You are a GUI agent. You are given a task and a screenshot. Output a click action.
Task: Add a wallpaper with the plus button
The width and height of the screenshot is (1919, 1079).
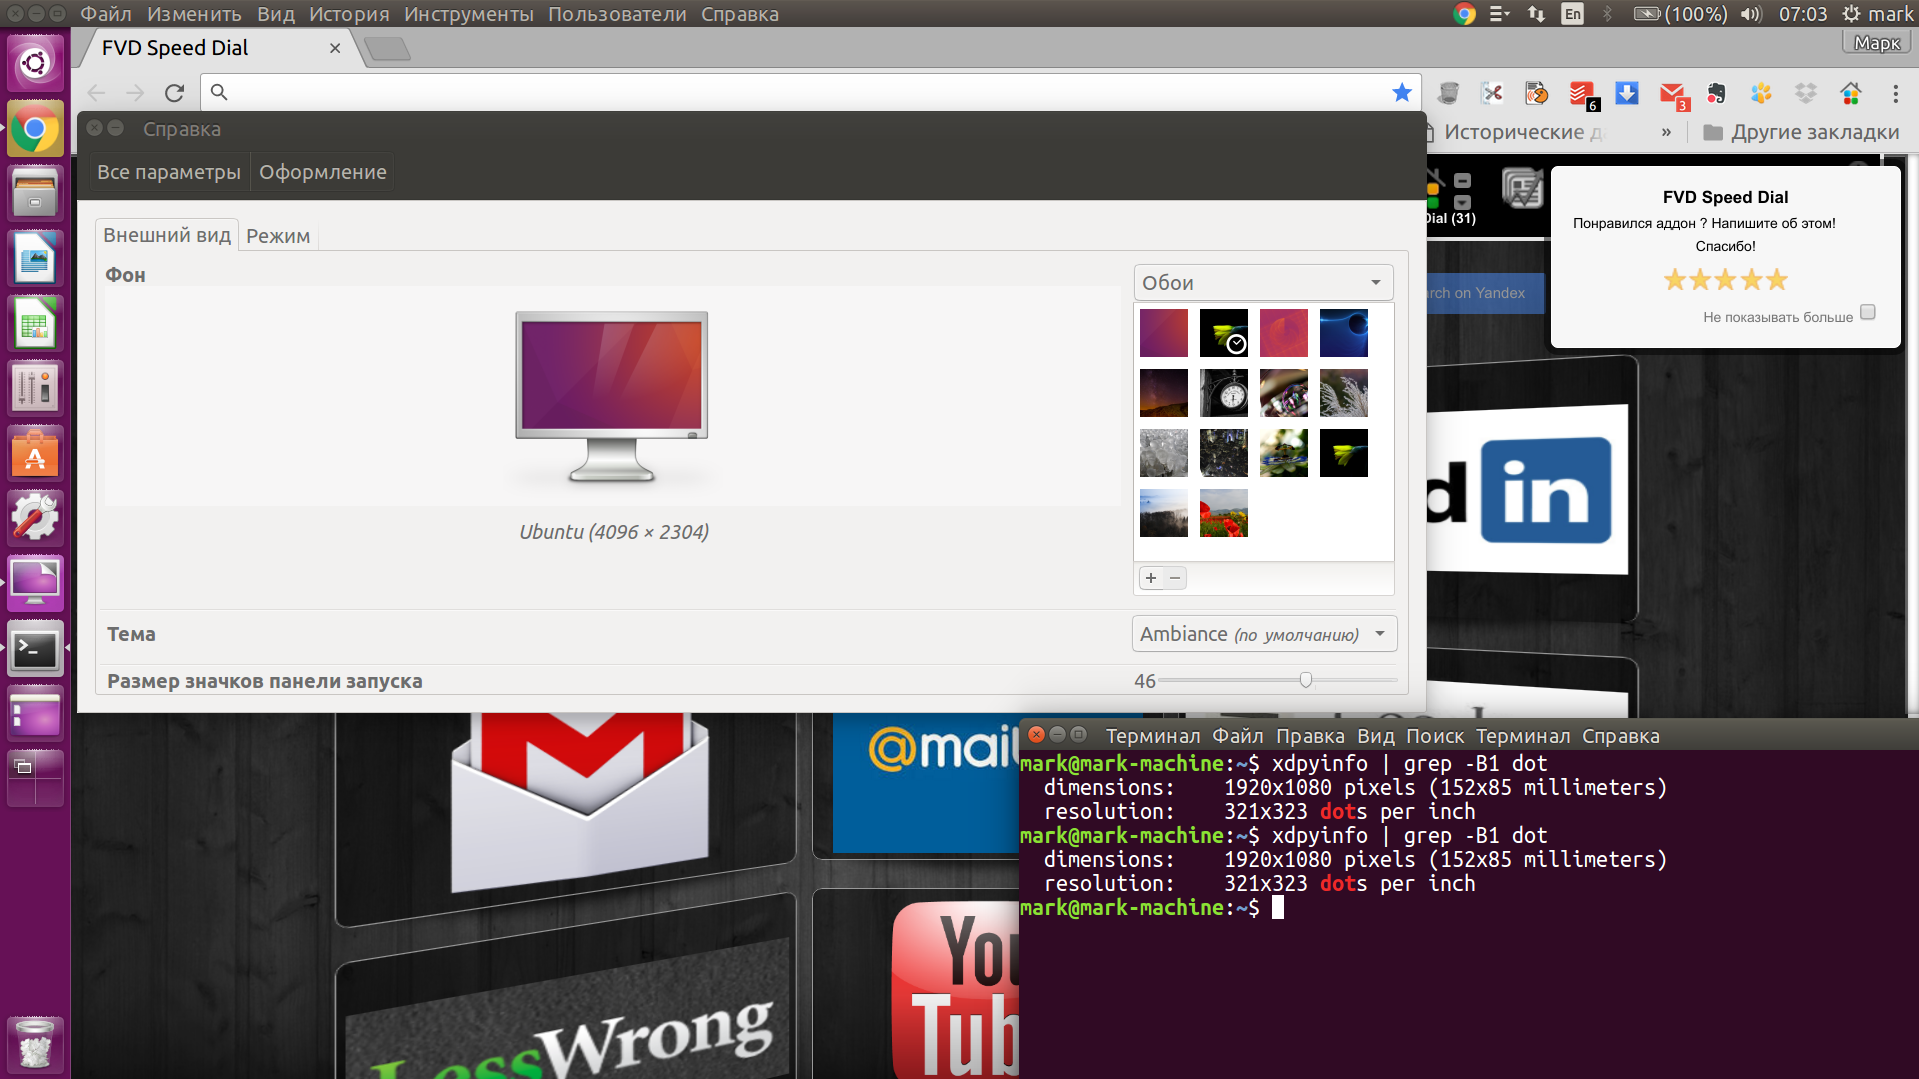[x=1151, y=578]
